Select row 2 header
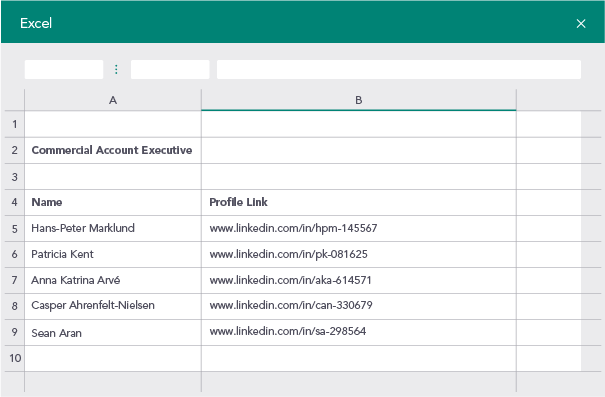 [x=15, y=150]
